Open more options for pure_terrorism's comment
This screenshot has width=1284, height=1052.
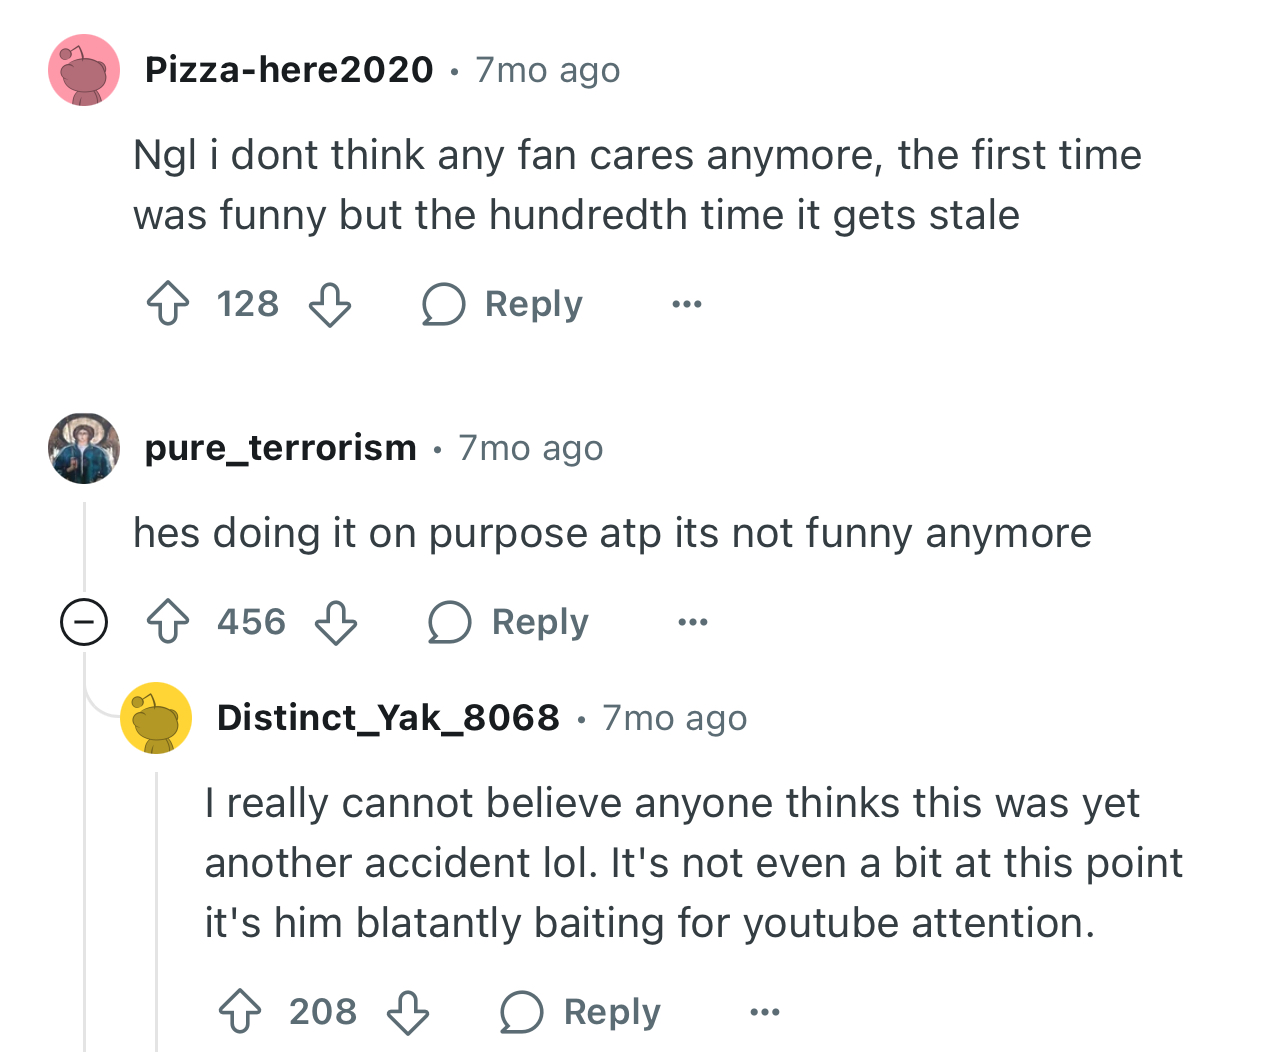pyautogui.click(x=693, y=622)
